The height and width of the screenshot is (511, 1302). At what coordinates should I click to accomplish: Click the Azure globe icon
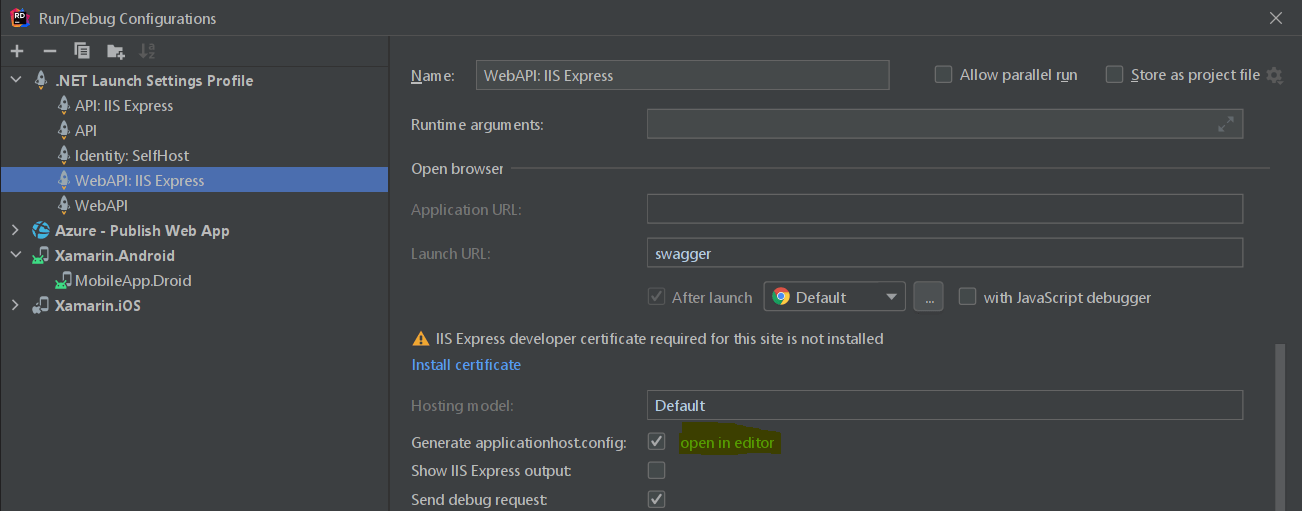41,230
